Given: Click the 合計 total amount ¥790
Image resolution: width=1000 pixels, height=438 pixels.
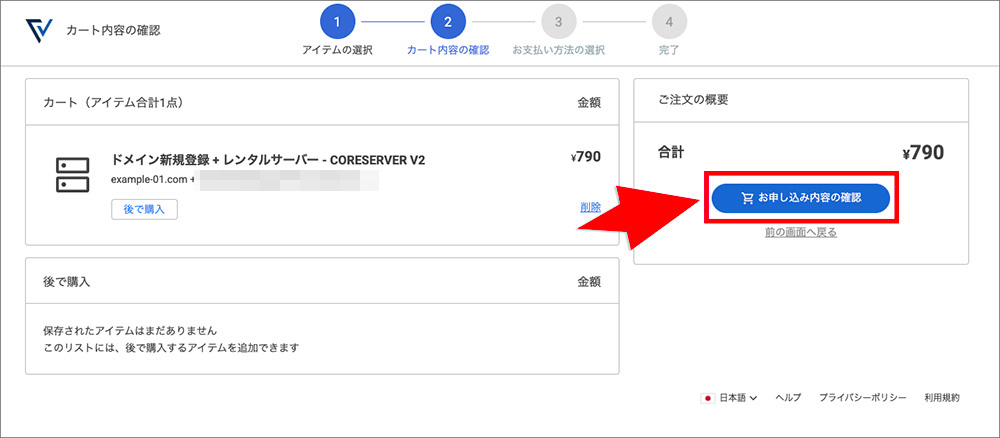Looking at the screenshot, I should pos(923,153).
